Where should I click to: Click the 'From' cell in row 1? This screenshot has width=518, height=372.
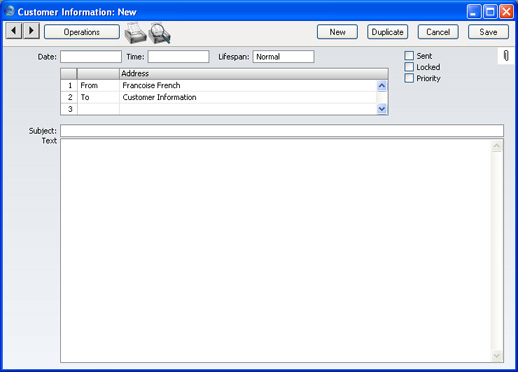point(98,85)
